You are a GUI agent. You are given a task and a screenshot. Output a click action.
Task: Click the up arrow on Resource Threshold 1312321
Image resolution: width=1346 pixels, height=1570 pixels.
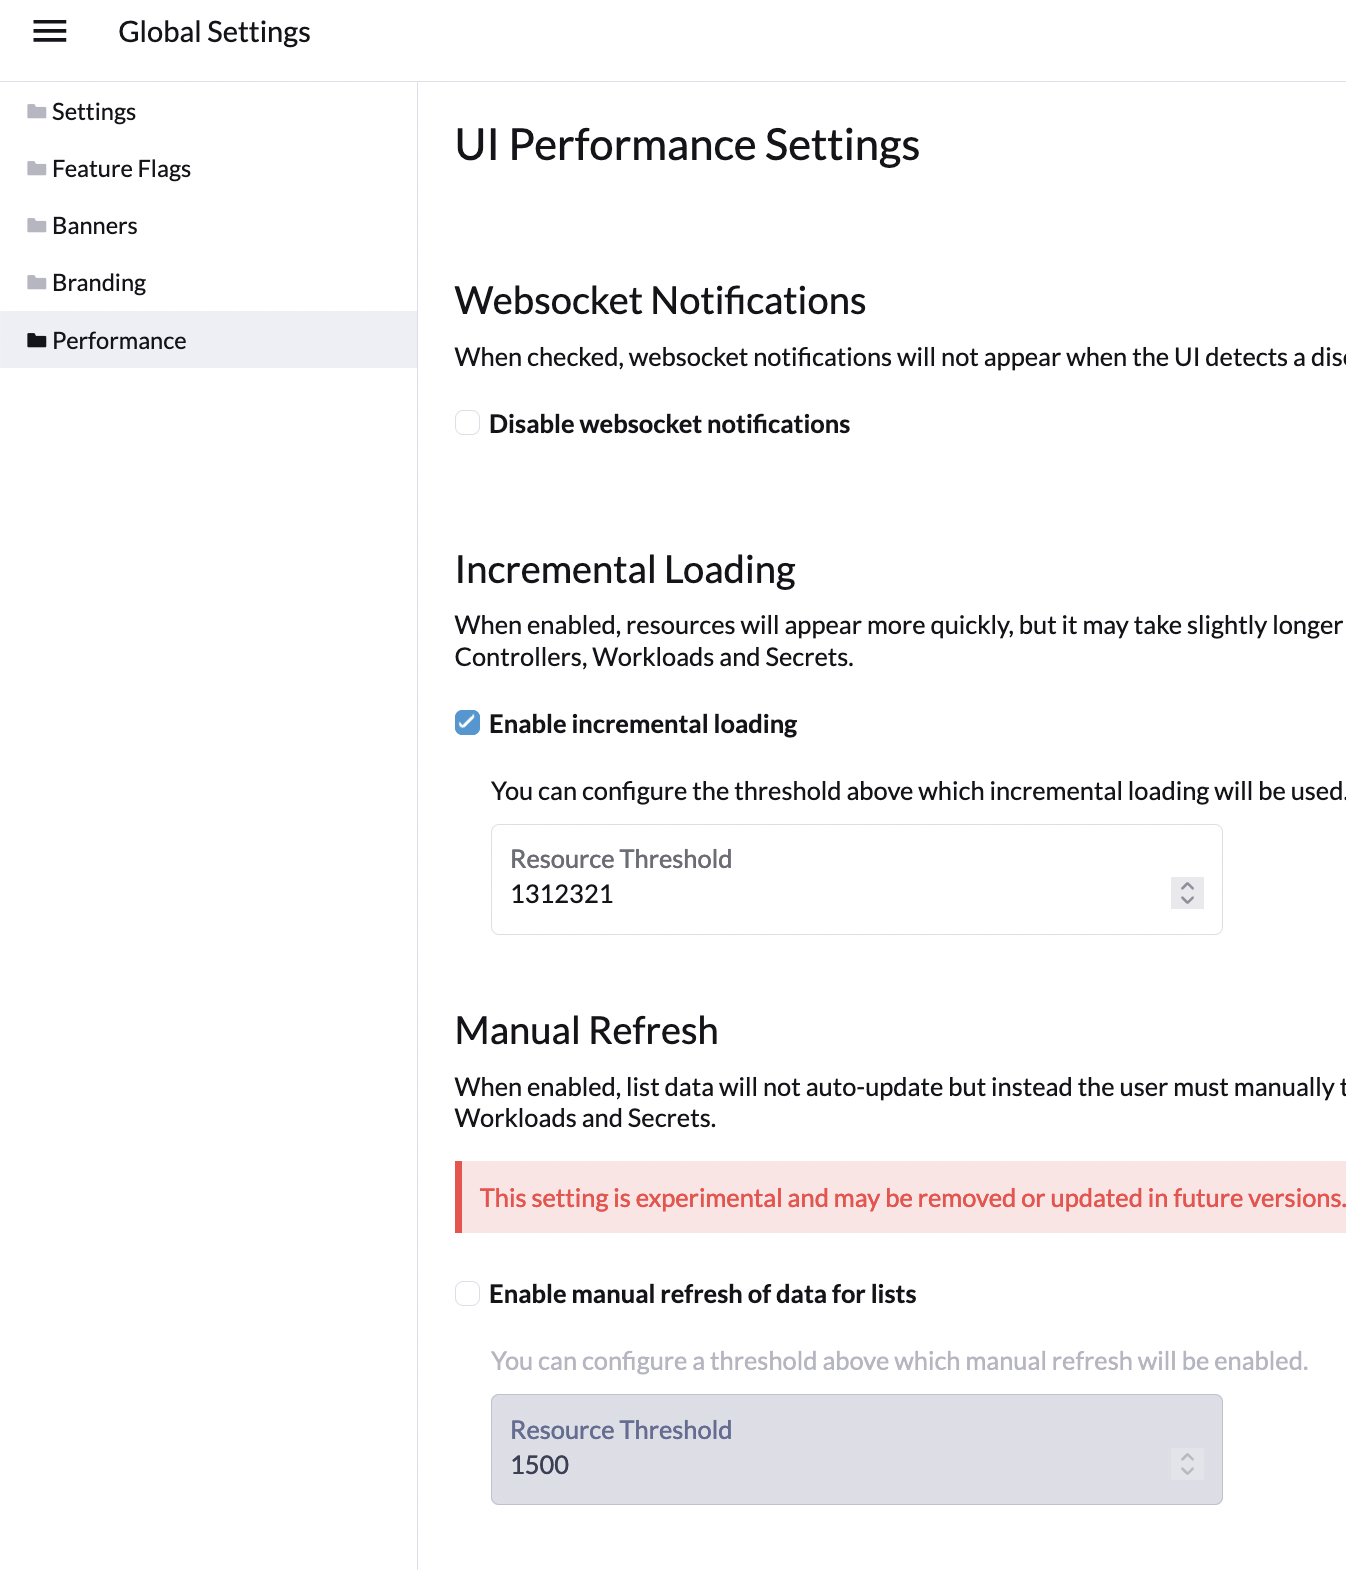click(1186, 886)
